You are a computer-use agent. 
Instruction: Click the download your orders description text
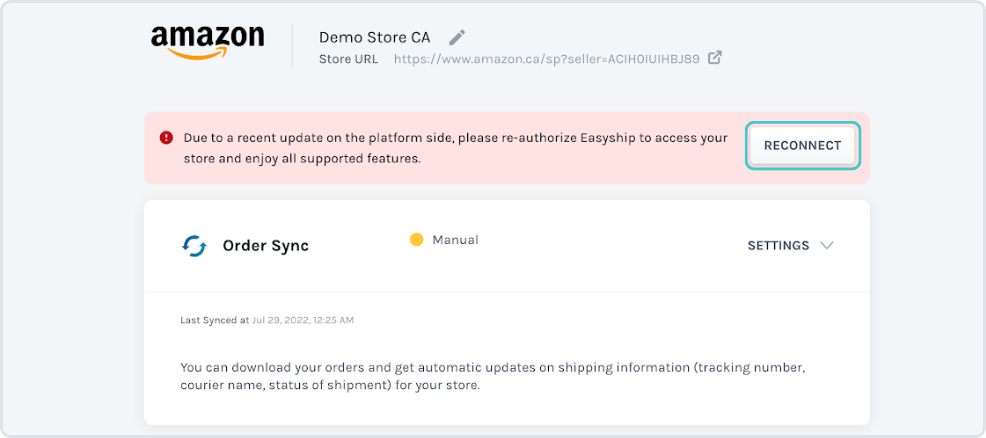tap(492, 376)
